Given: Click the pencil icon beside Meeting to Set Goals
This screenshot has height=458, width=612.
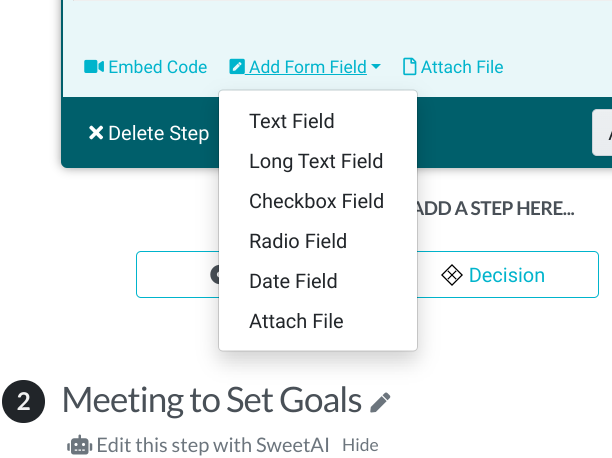Looking at the screenshot, I should pos(380,403).
